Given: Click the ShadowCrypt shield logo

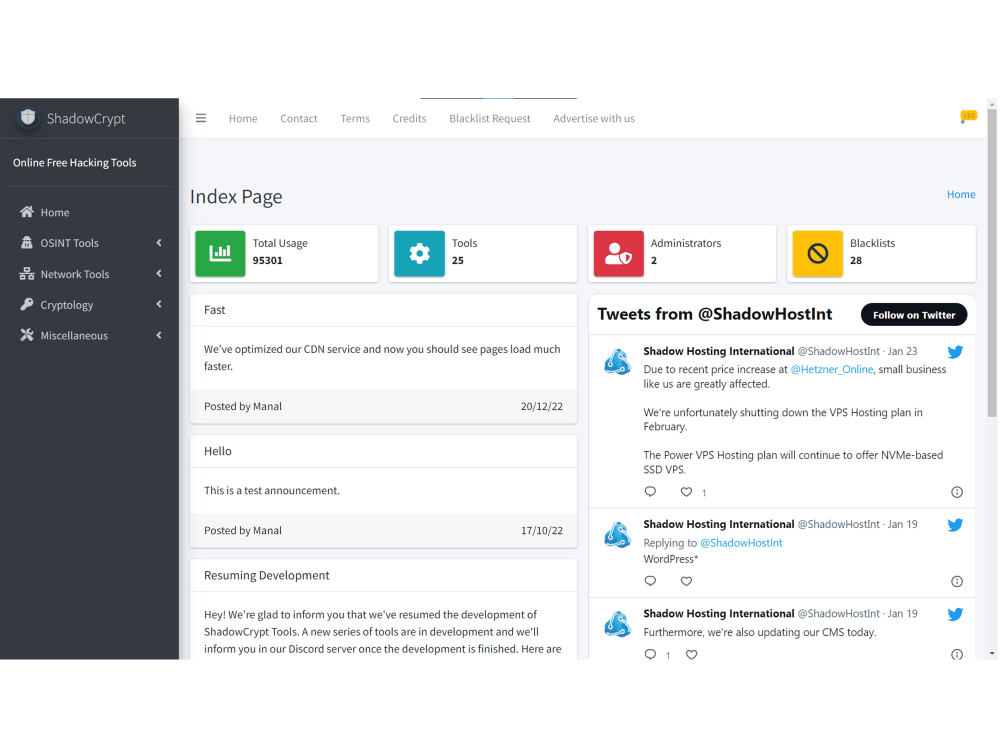Looking at the screenshot, I should 28,118.
